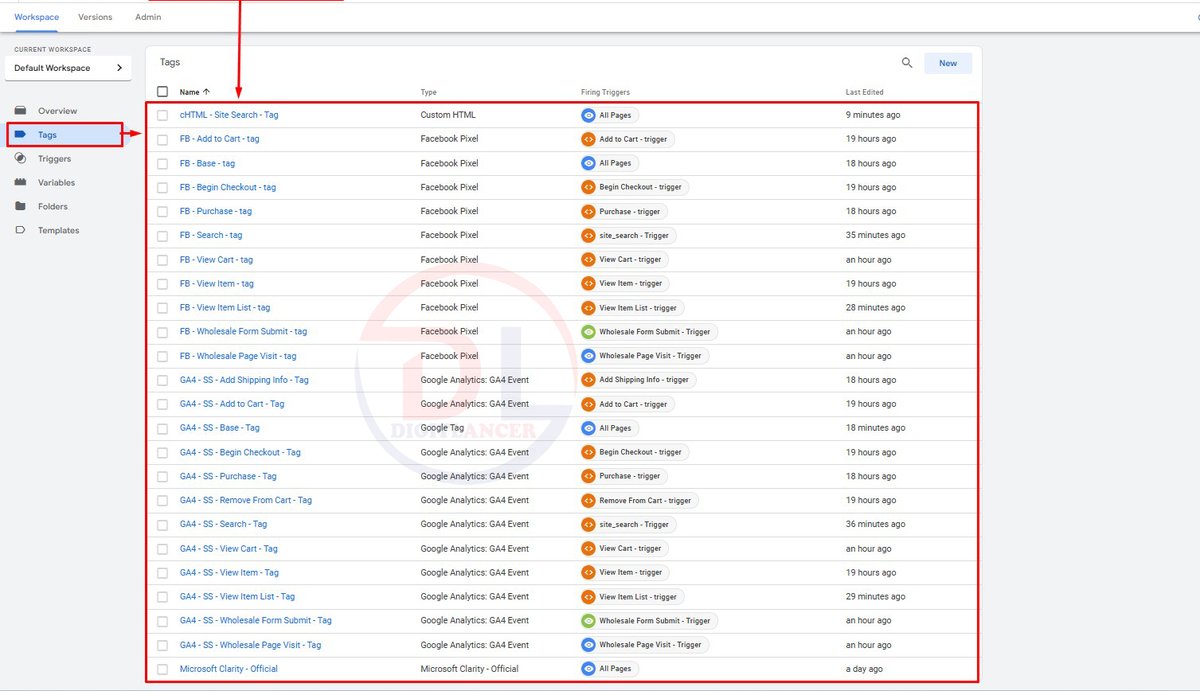
Task: Click trigger icon in GA4 - SS - View Item List row
Action: pyautogui.click(x=589, y=597)
